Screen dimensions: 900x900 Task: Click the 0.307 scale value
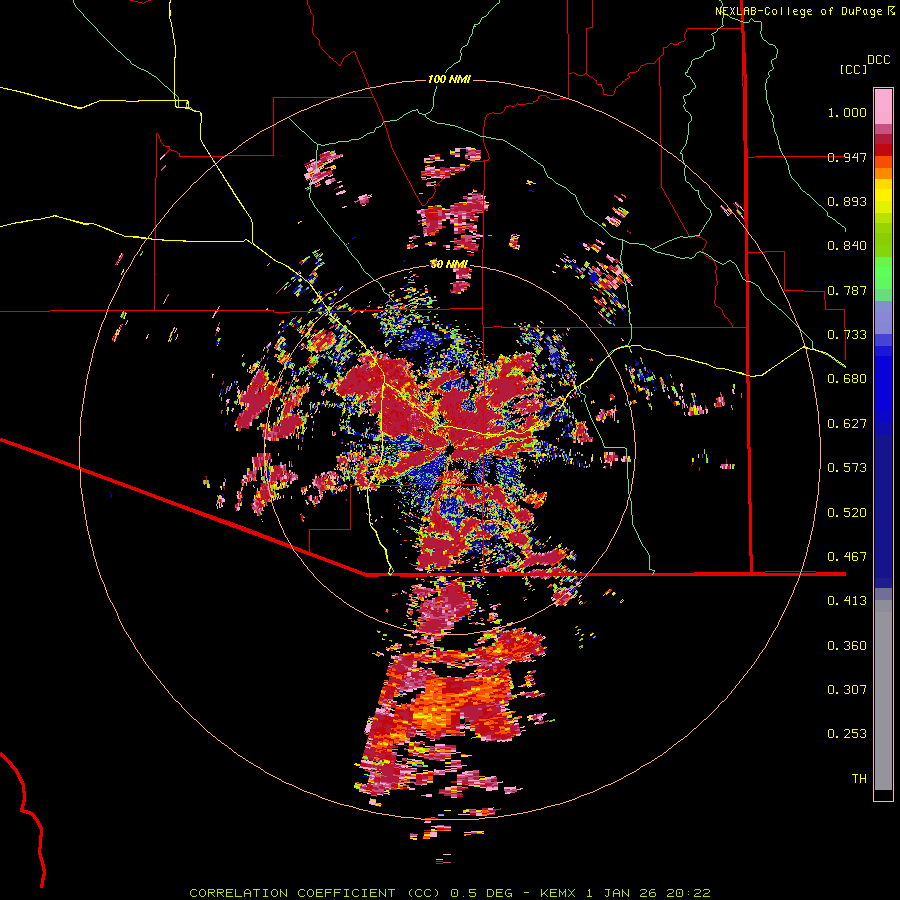click(847, 690)
